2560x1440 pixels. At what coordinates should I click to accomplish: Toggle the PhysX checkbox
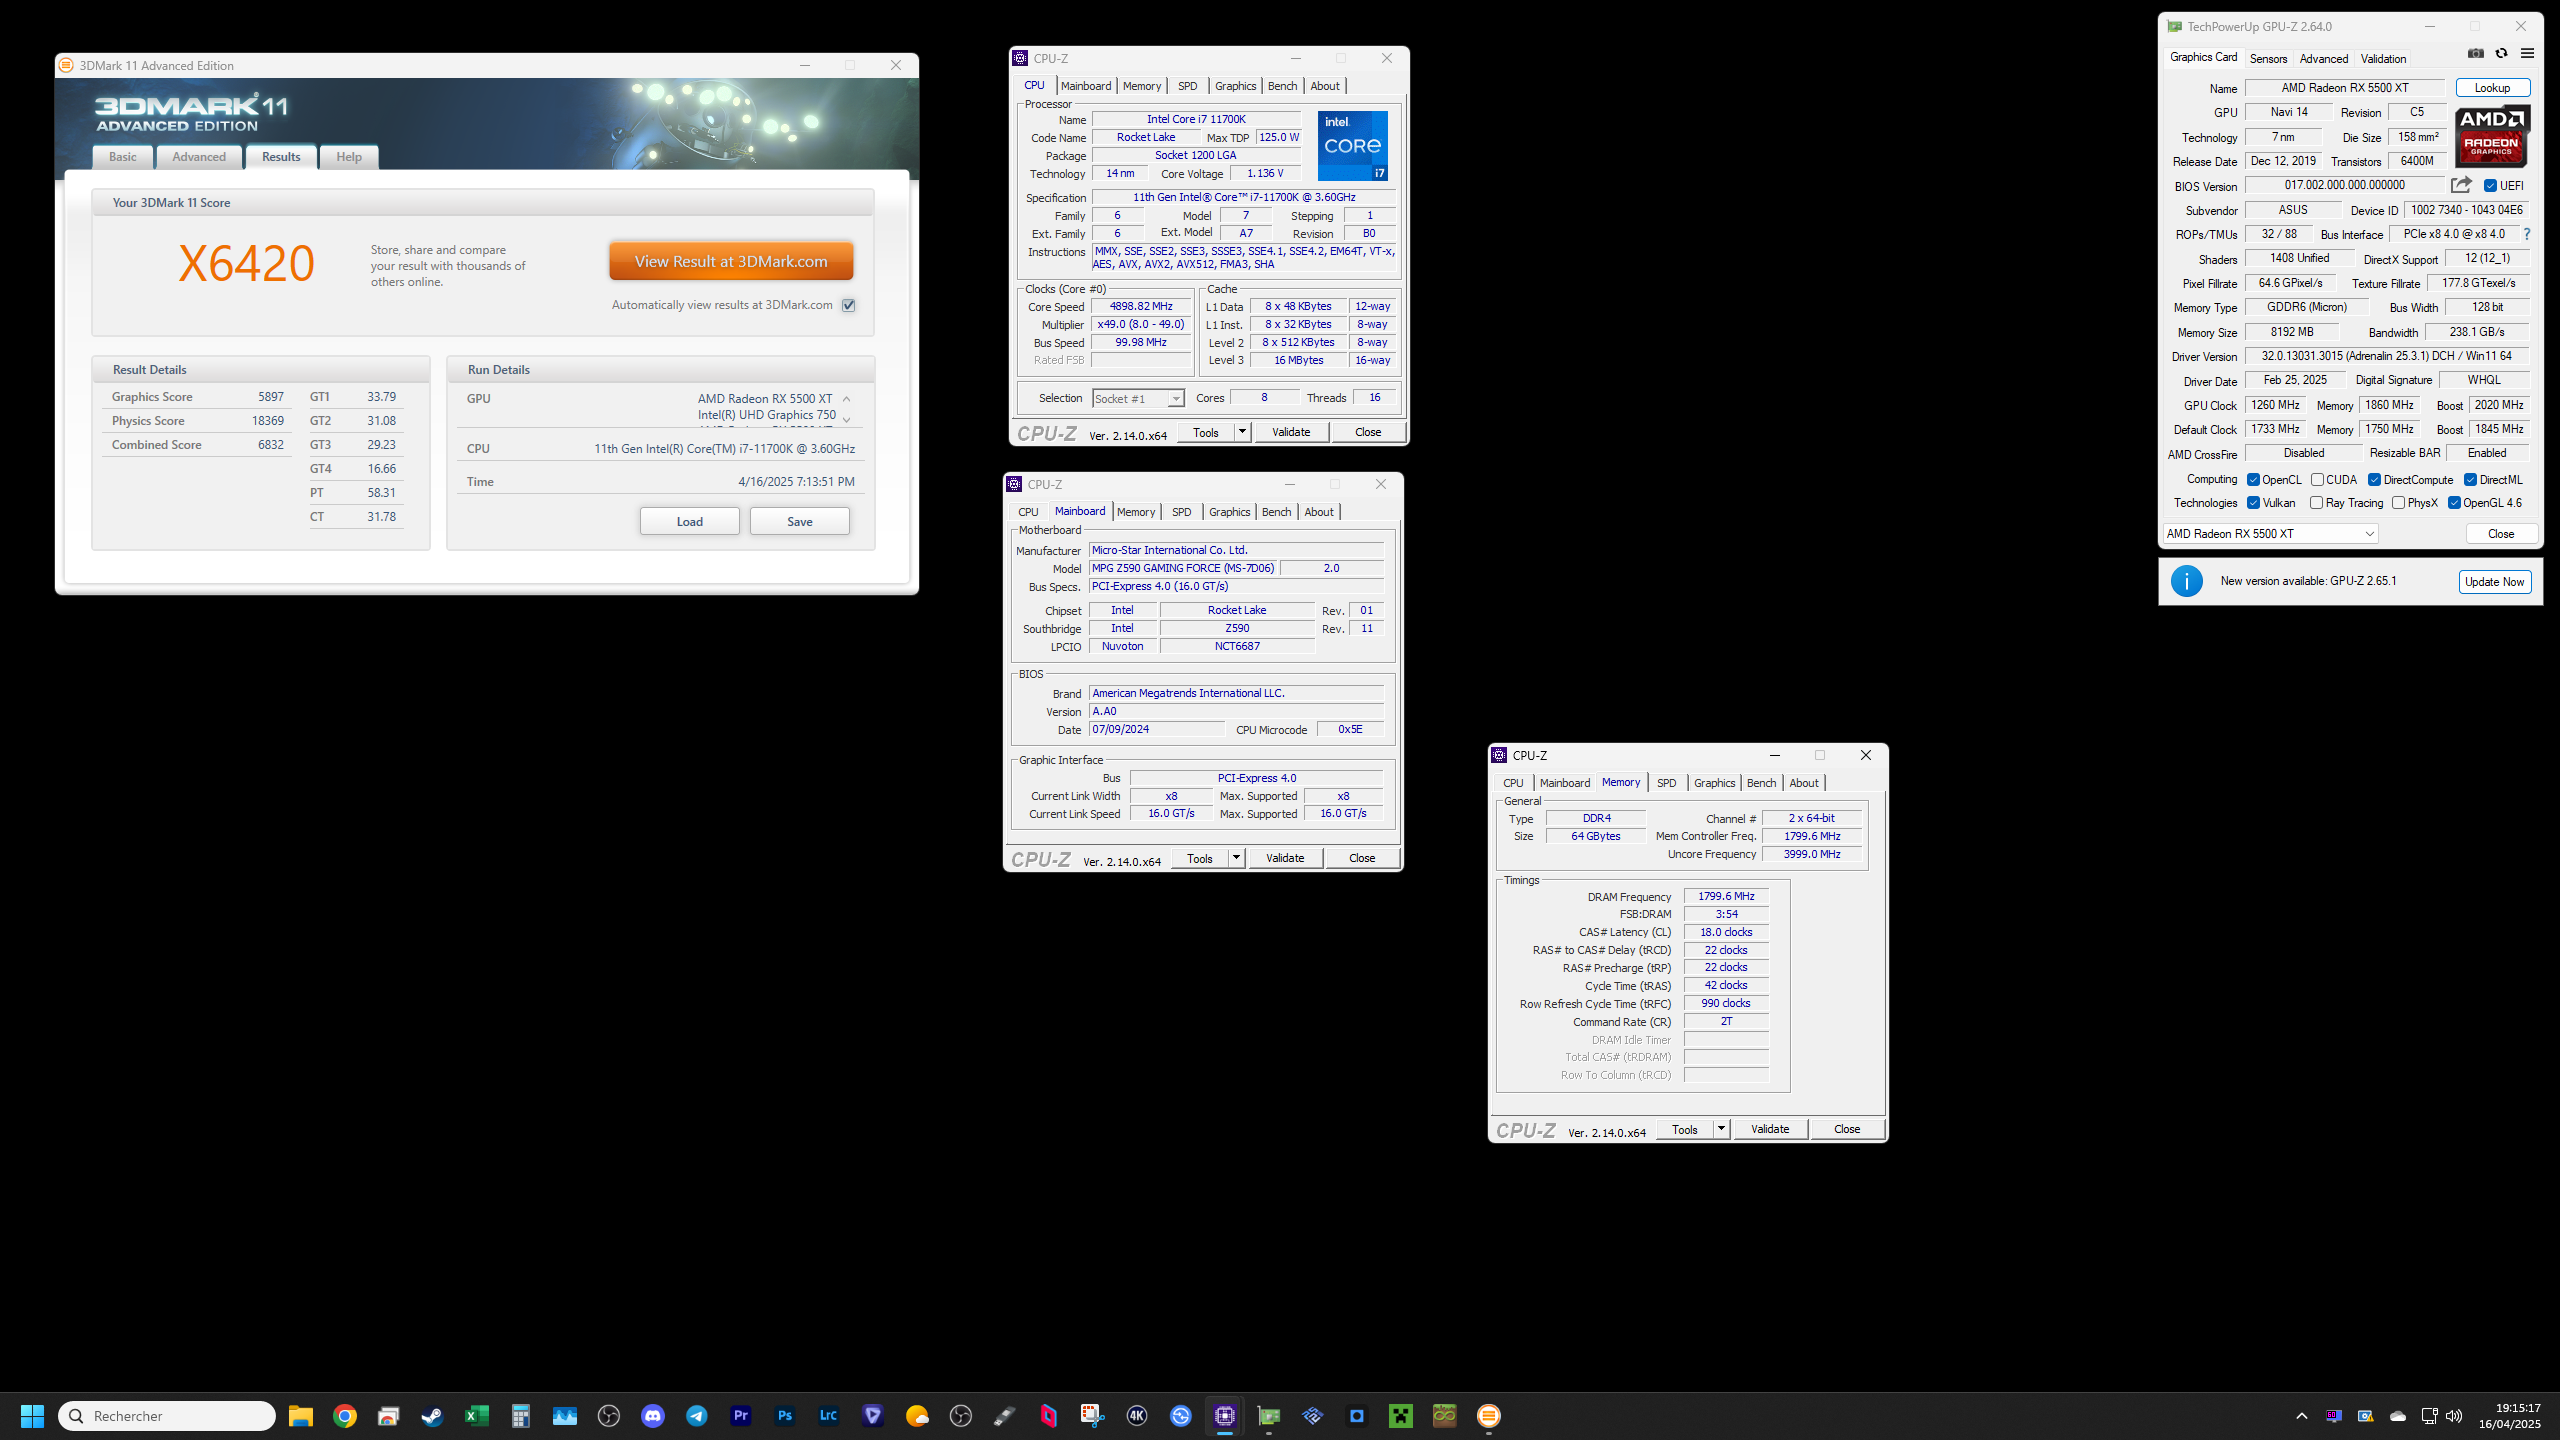(x=2399, y=503)
